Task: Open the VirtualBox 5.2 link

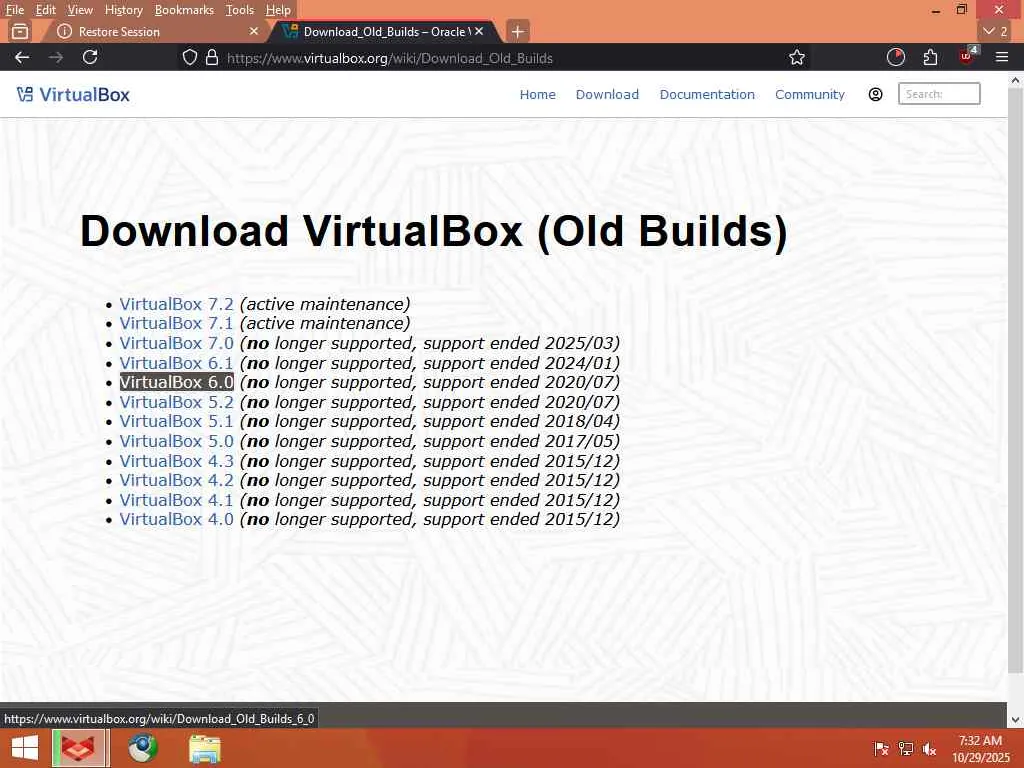Action: (176, 402)
